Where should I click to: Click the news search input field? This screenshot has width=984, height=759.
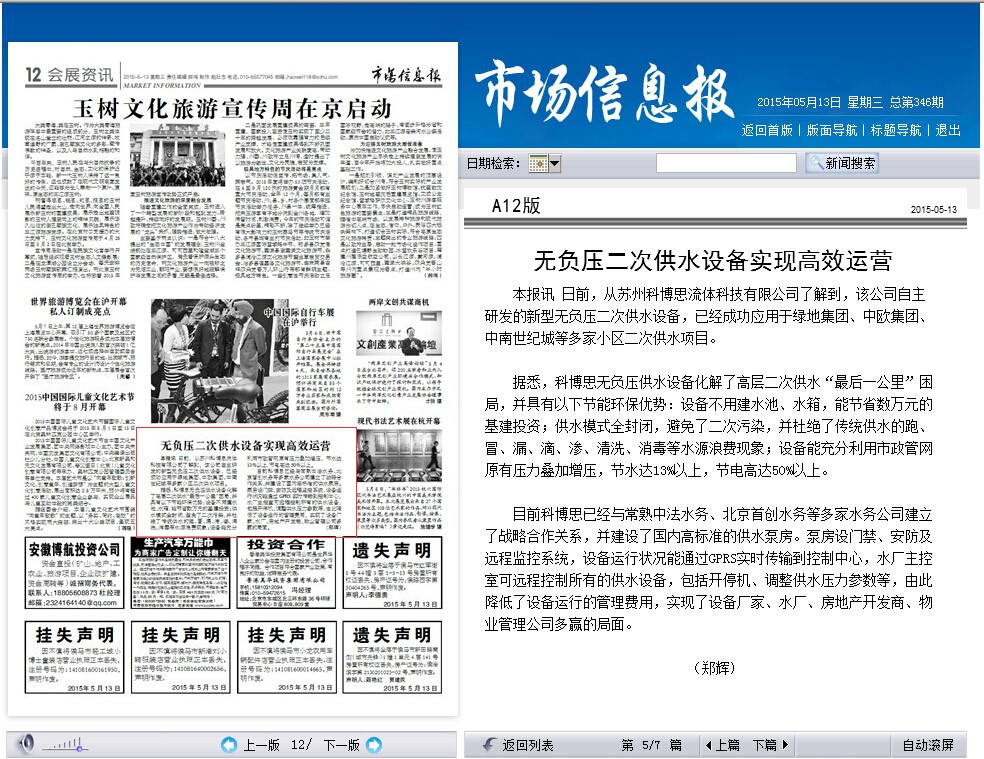(x=726, y=163)
